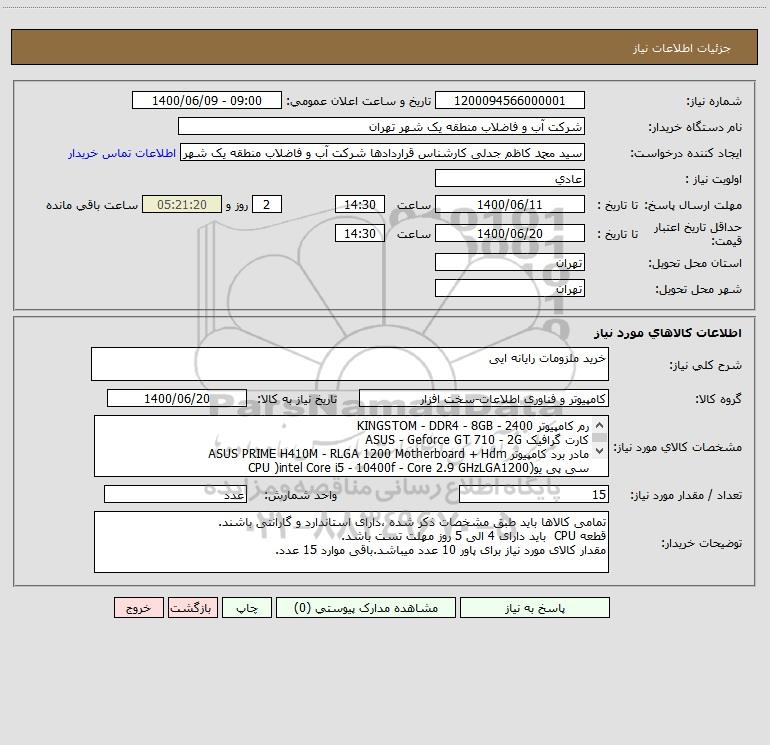
Task: Click the response deadline time 14:30 field
Action: (359, 204)
